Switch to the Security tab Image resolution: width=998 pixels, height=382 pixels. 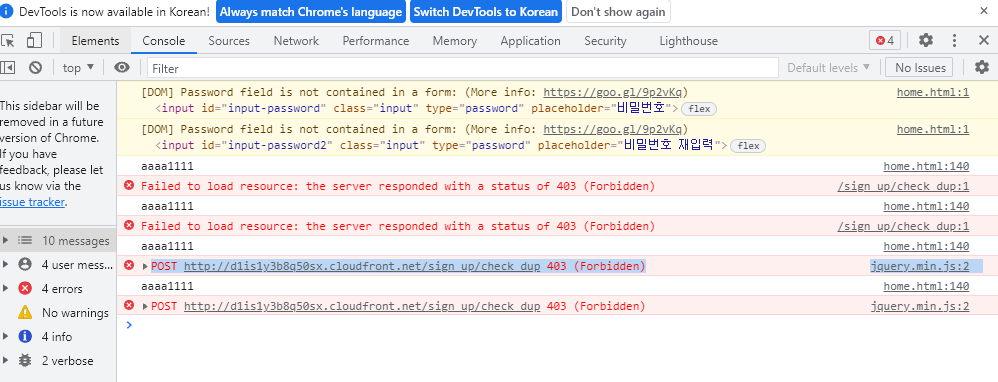click(605, 41)
